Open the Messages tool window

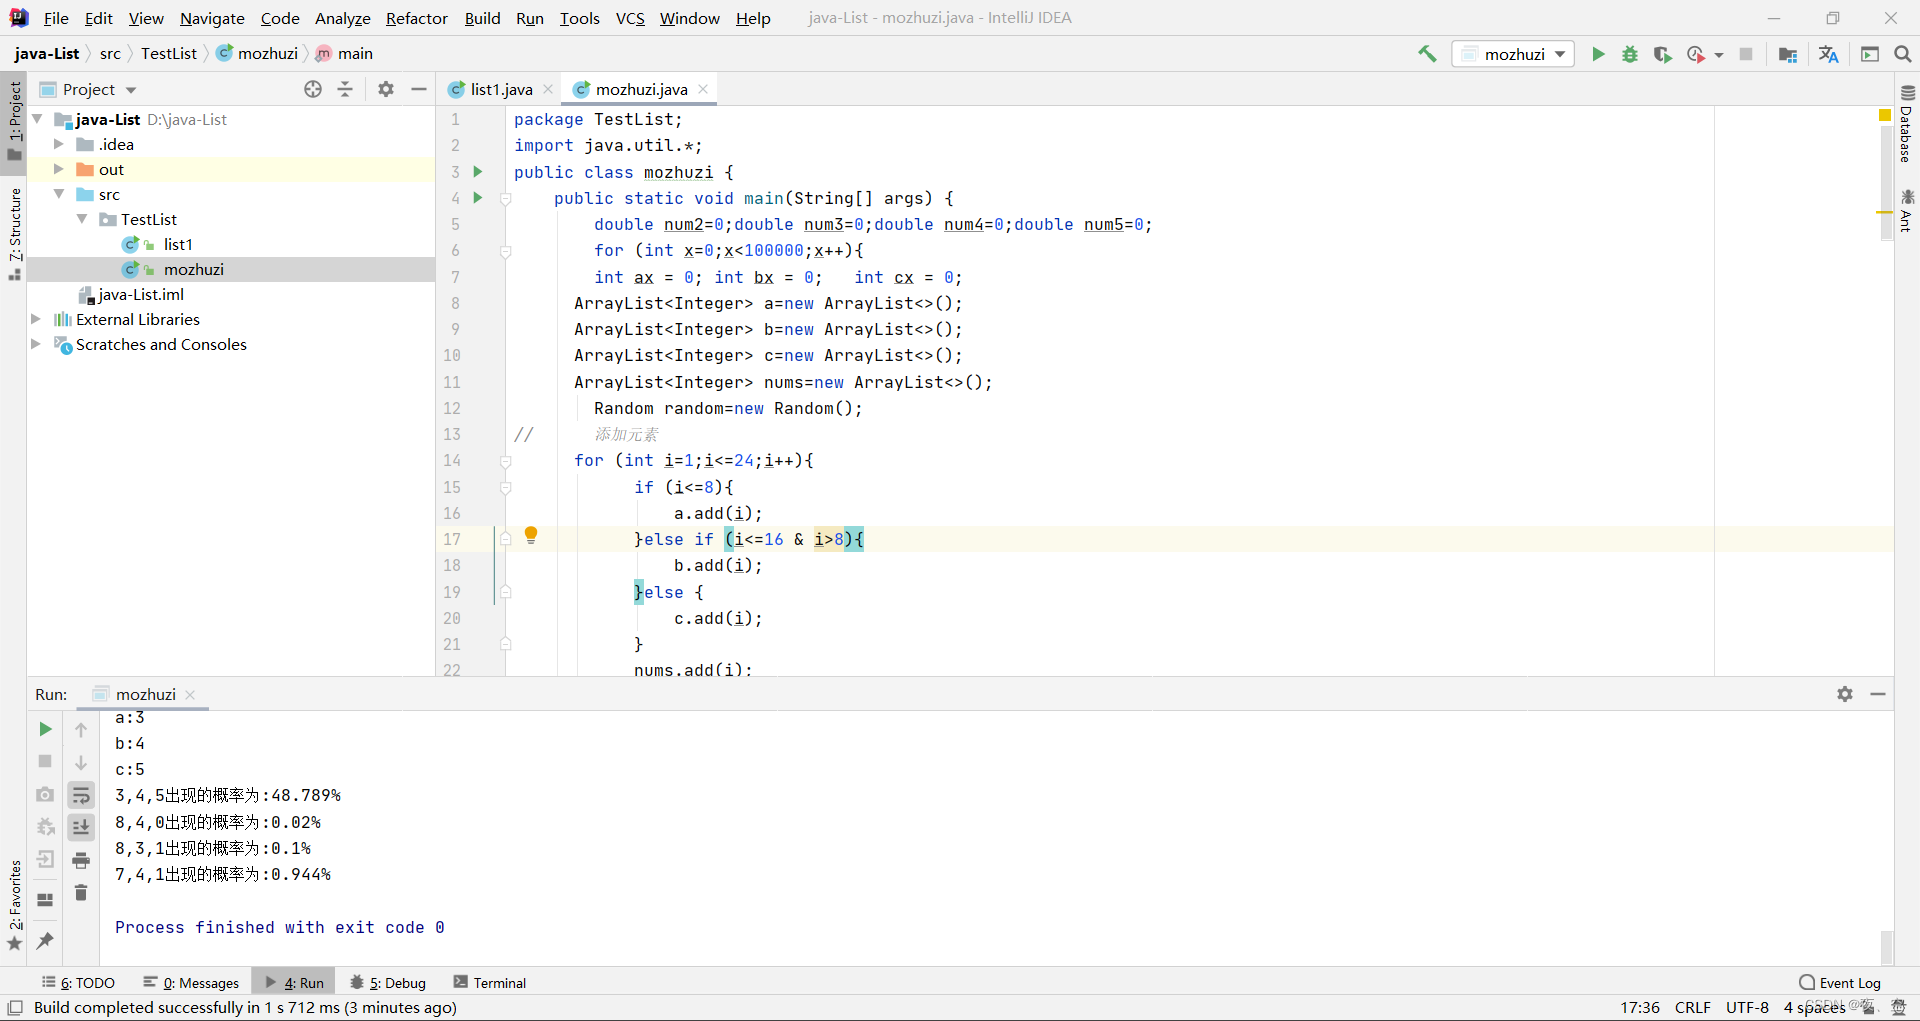[x=191, y=983]
